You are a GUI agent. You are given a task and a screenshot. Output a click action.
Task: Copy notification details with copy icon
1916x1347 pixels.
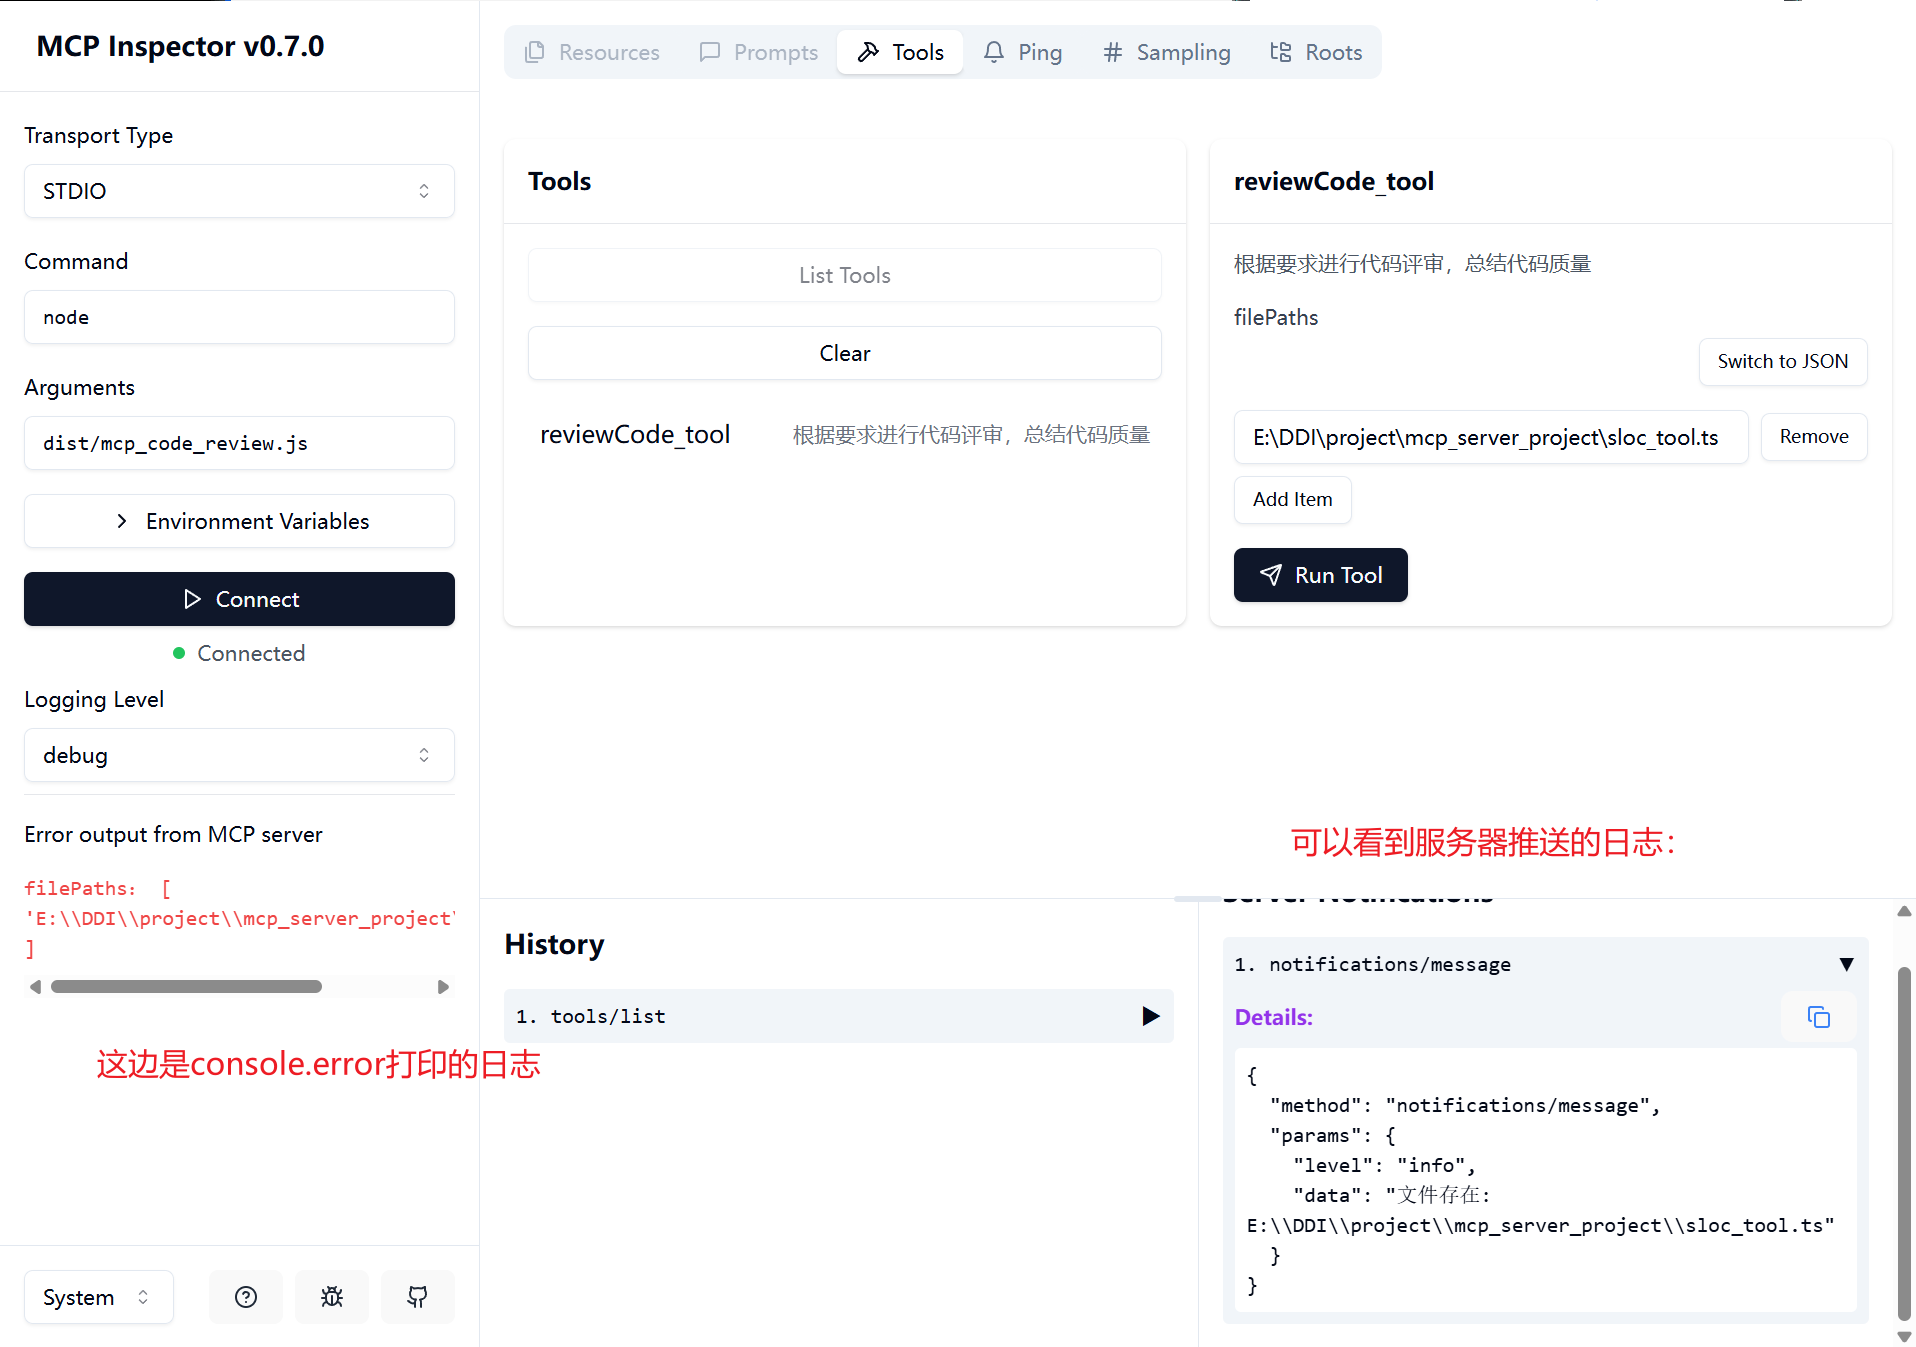[x=1818, y=1017]
